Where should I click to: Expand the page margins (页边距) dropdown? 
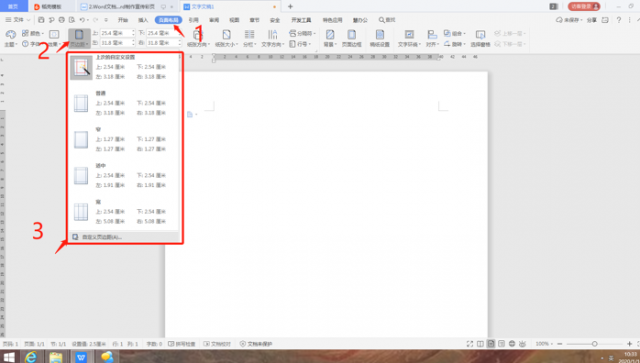point(79,38)
